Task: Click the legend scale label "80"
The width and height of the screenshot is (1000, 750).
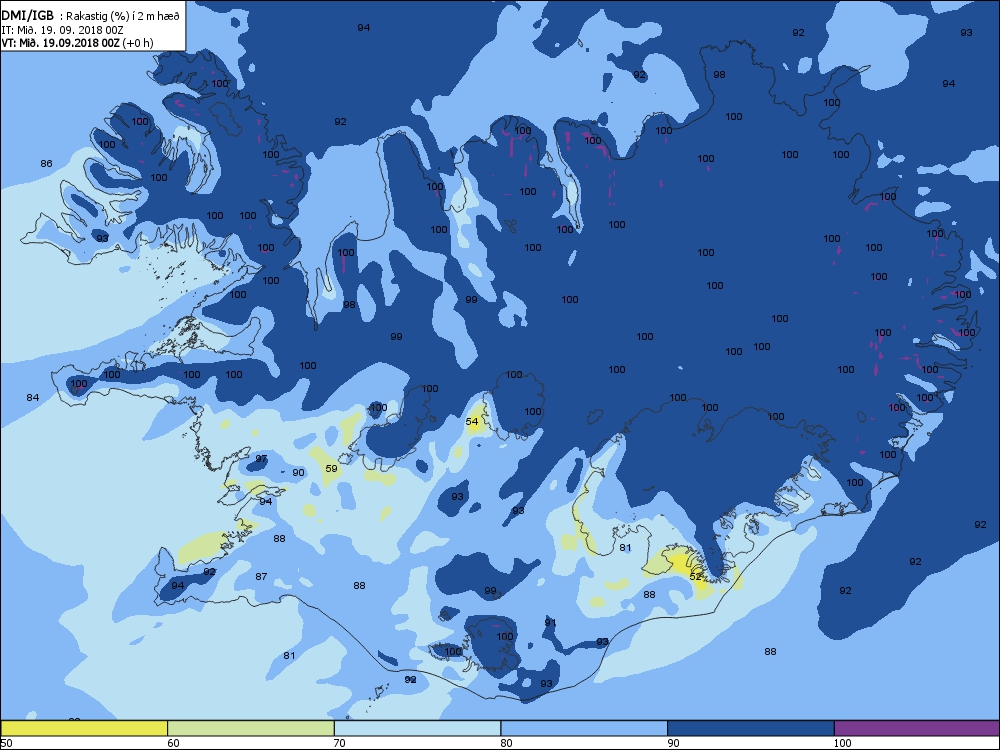Action: pos(506,743)
